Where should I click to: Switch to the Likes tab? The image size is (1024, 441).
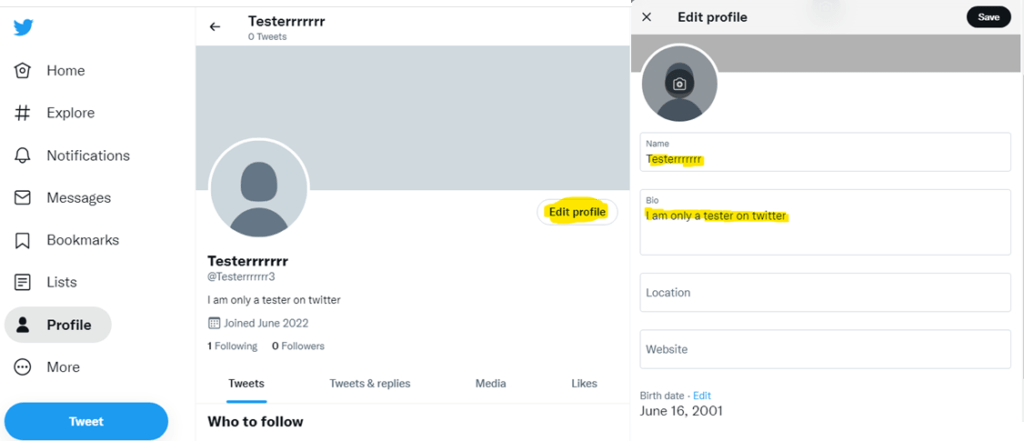(584, 384)
